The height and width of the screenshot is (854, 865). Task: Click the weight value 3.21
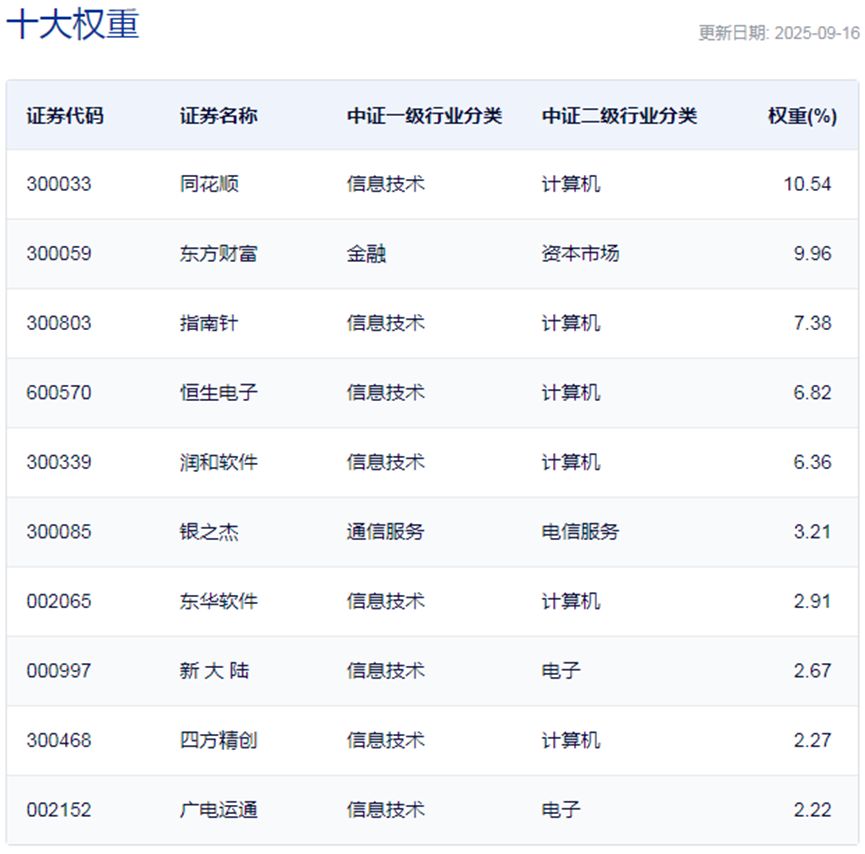coord(812,531)
